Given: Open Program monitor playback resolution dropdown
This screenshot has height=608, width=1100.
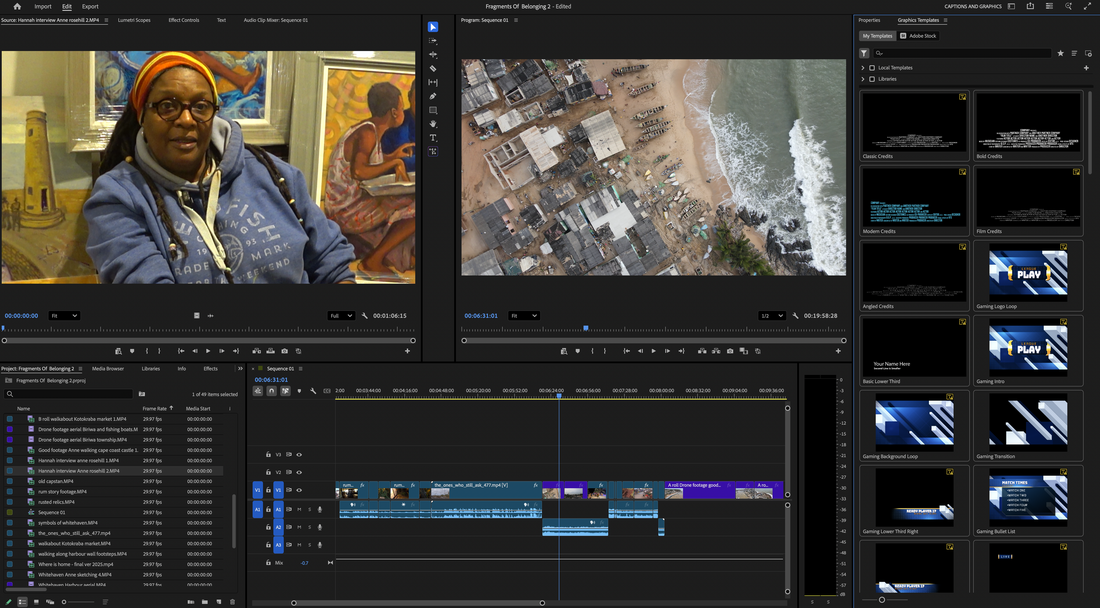Looking at the screenshot, I should tap(771, 316).
